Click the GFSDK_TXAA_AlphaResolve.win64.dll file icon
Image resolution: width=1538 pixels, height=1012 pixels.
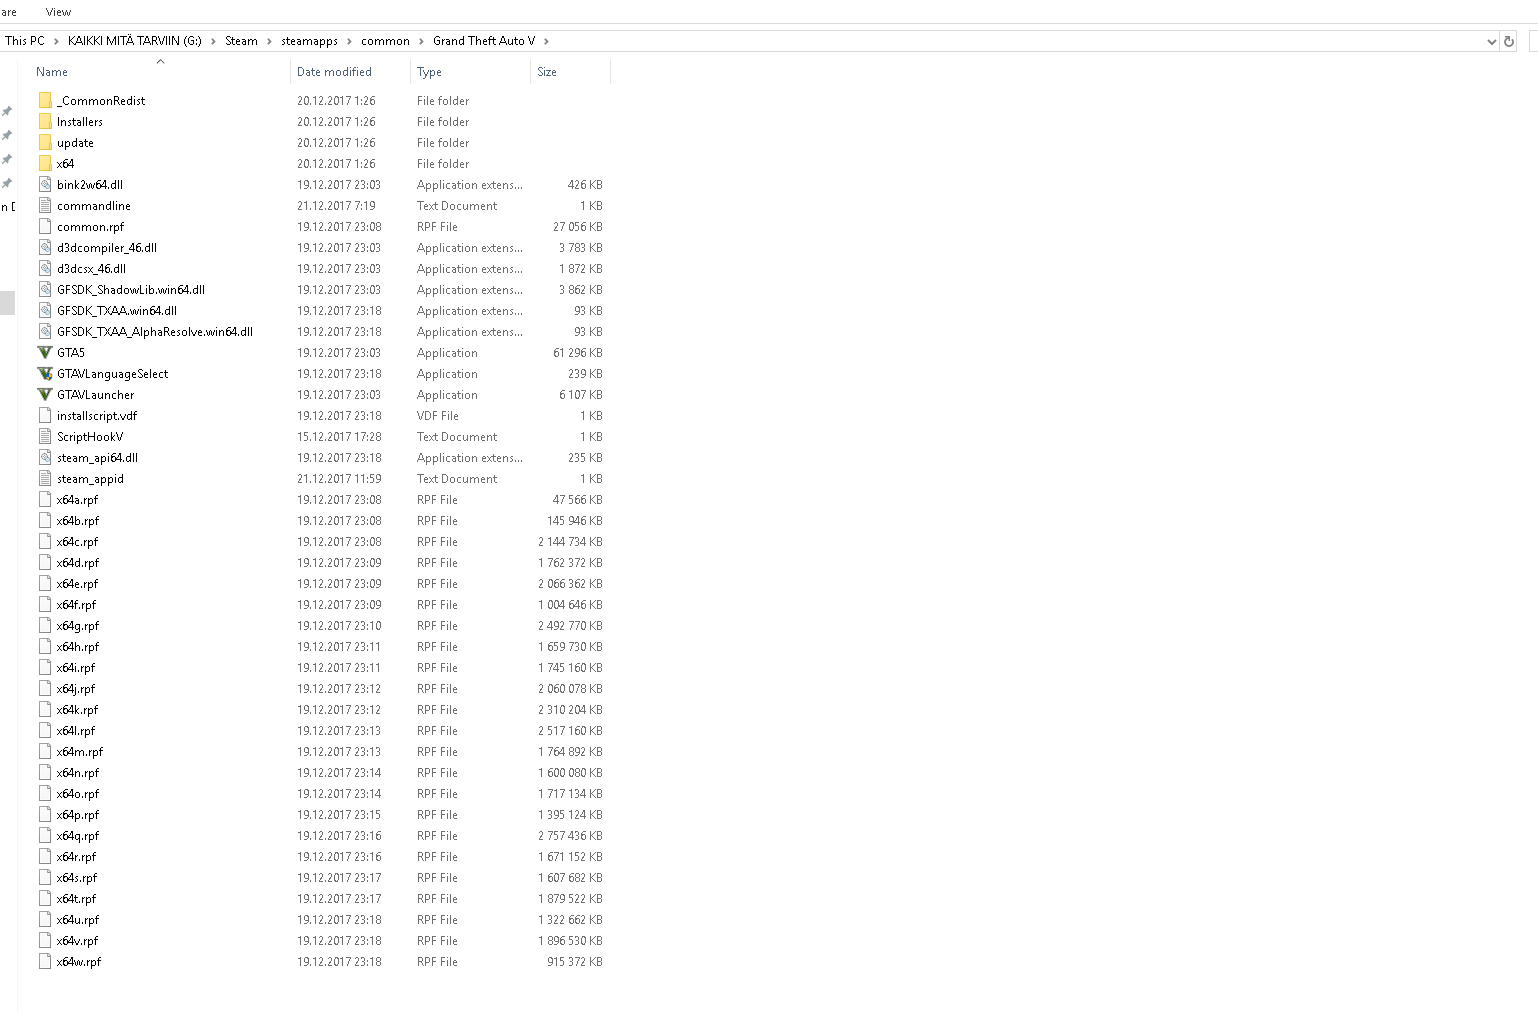click(45, 332)
